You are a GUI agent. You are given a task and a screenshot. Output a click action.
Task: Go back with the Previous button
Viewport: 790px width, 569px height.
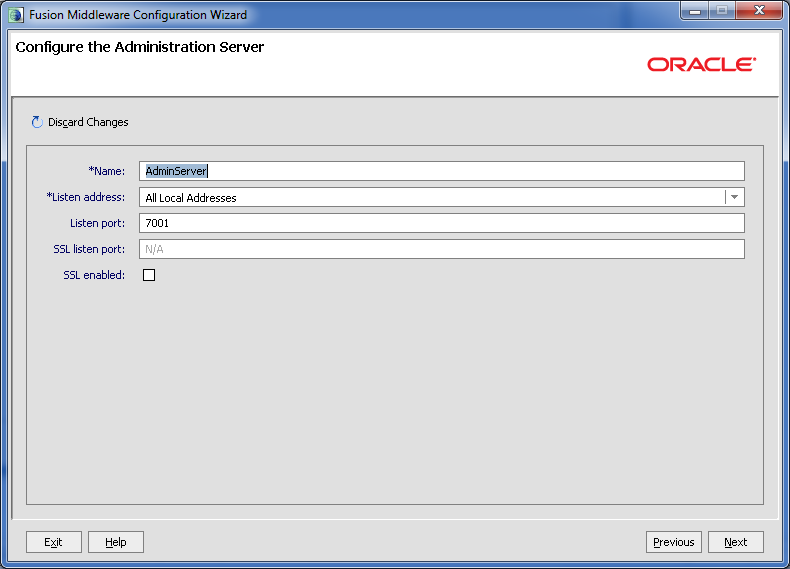click(x=674, y=542)
